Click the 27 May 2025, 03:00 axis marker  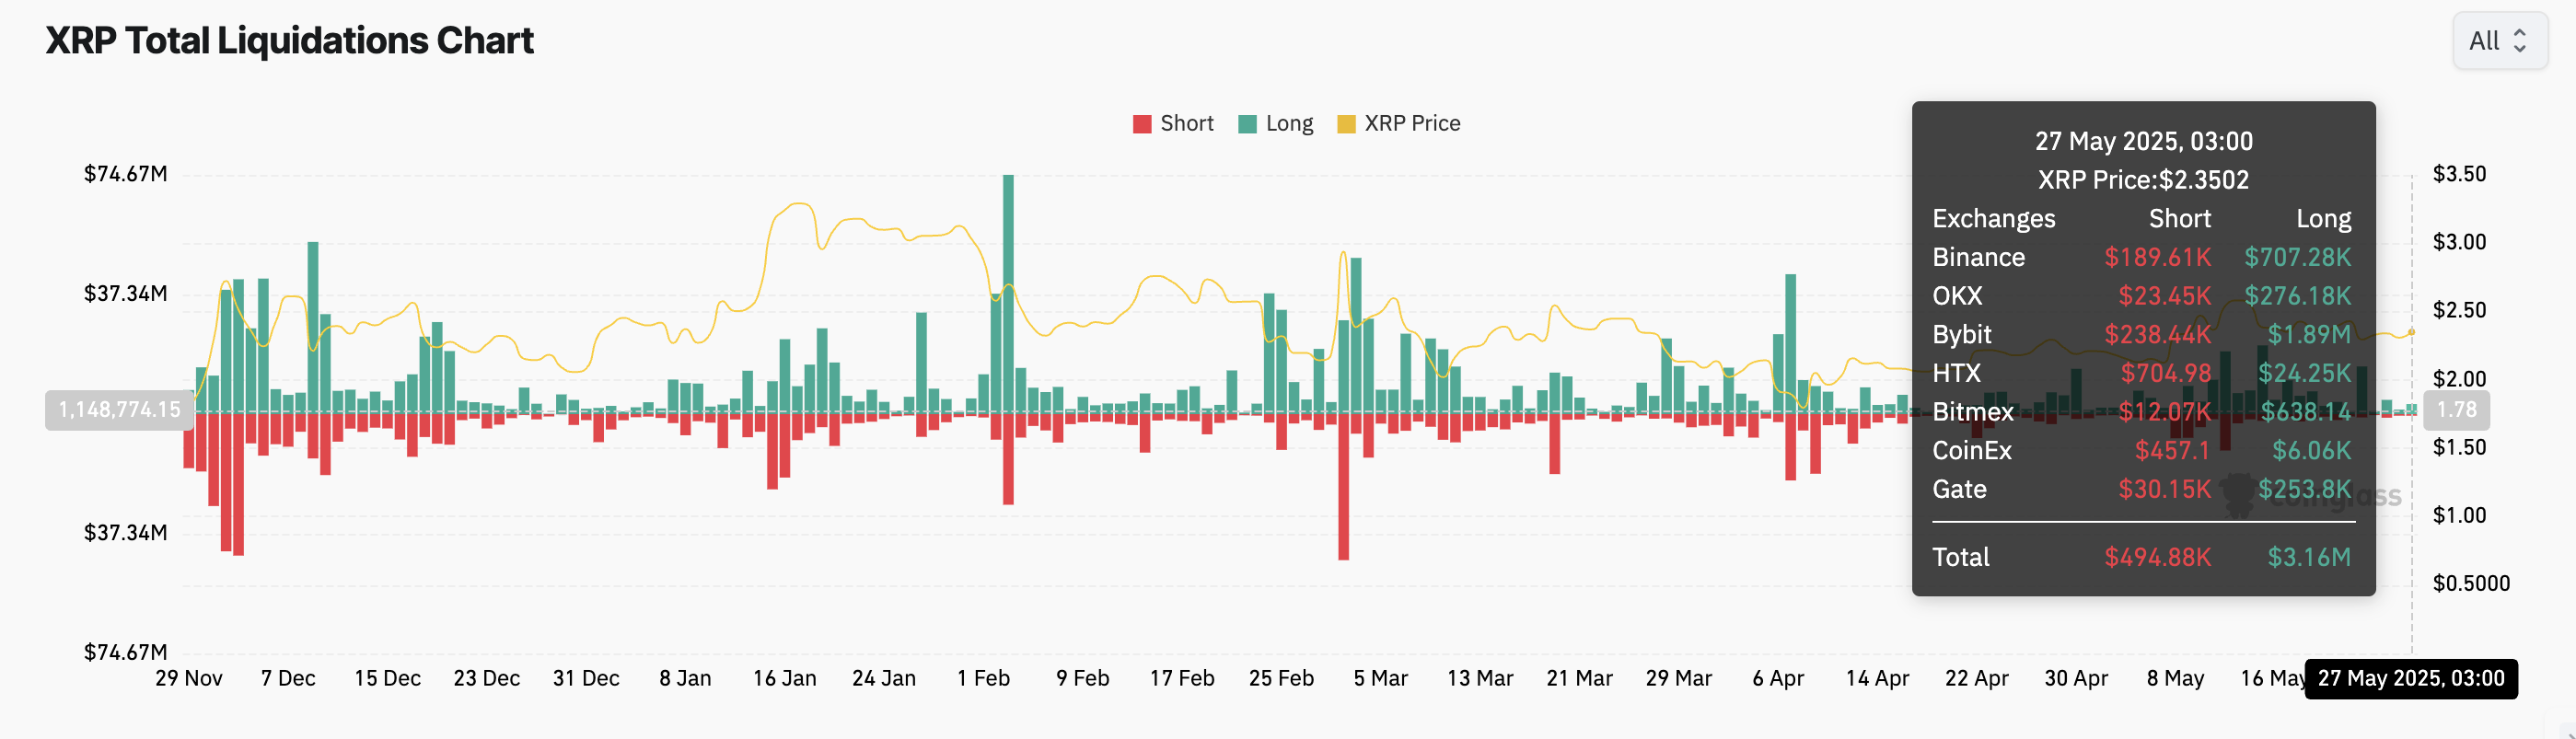pyautogui.click(x=2411, y=679)
